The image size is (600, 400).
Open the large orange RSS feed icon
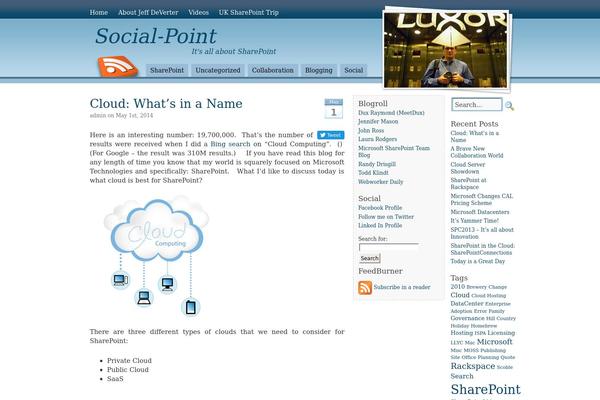click(117, 66)
